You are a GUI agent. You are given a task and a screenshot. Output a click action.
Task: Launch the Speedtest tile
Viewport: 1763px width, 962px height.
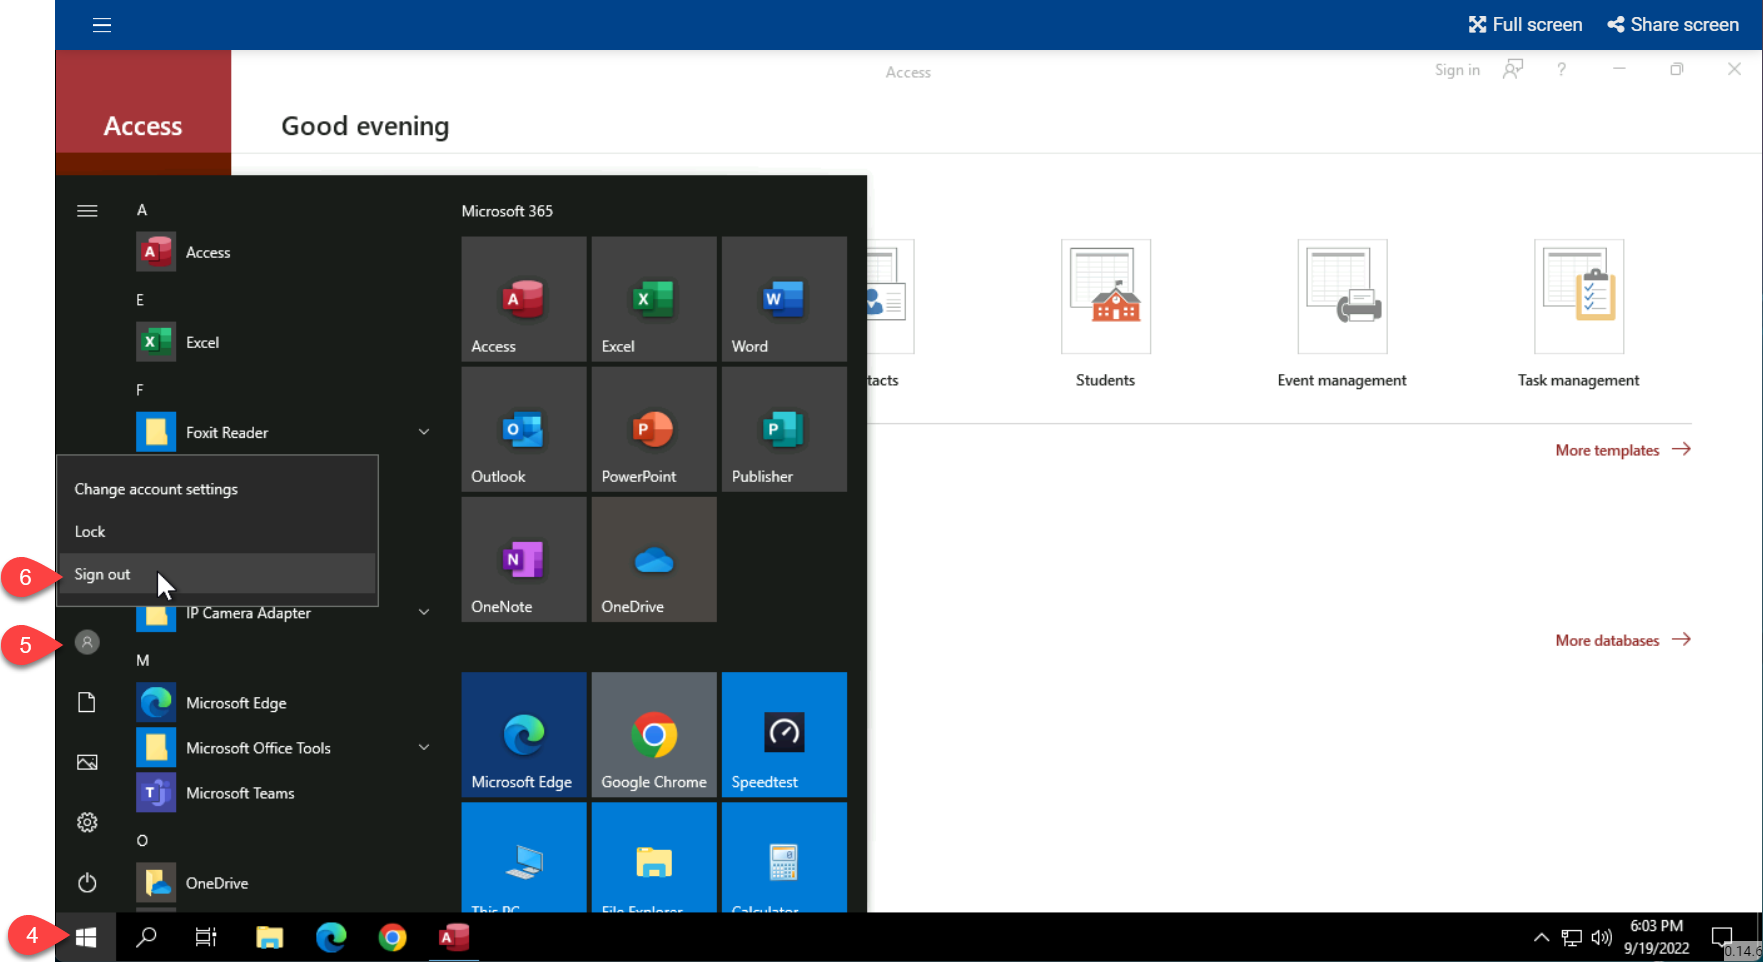click(x=783, y=734)
